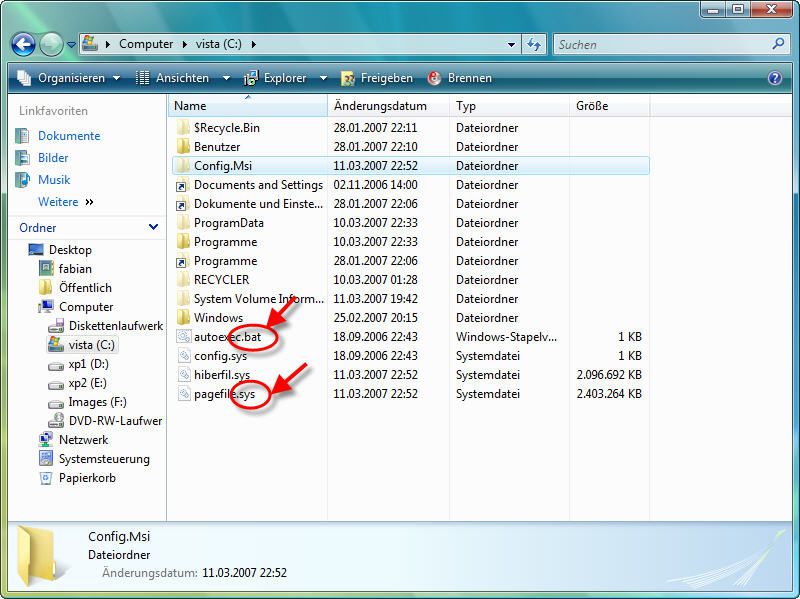Open the recent pages dropdown arrow
Viewport: 800px width, 599px height.
(x=71, y=45)
